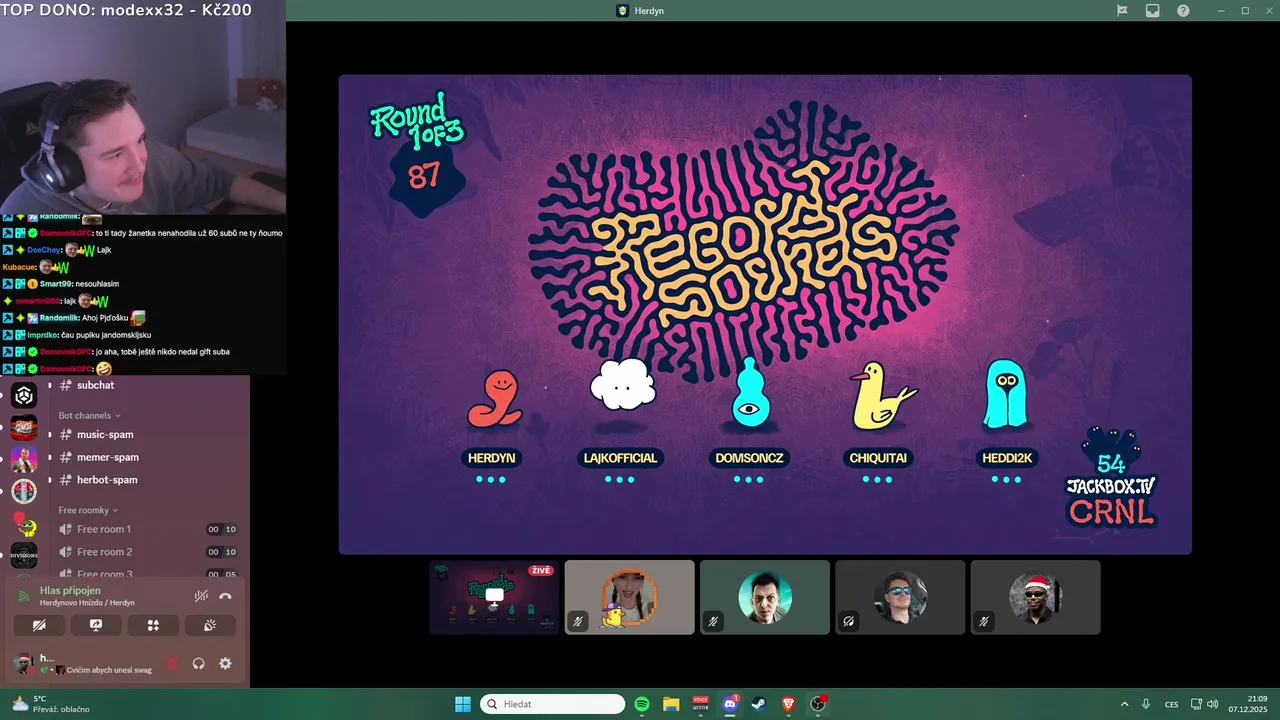Disconnect from voice with the hang-up icon
1280x720 pixels.
click(x=225, y=596)
